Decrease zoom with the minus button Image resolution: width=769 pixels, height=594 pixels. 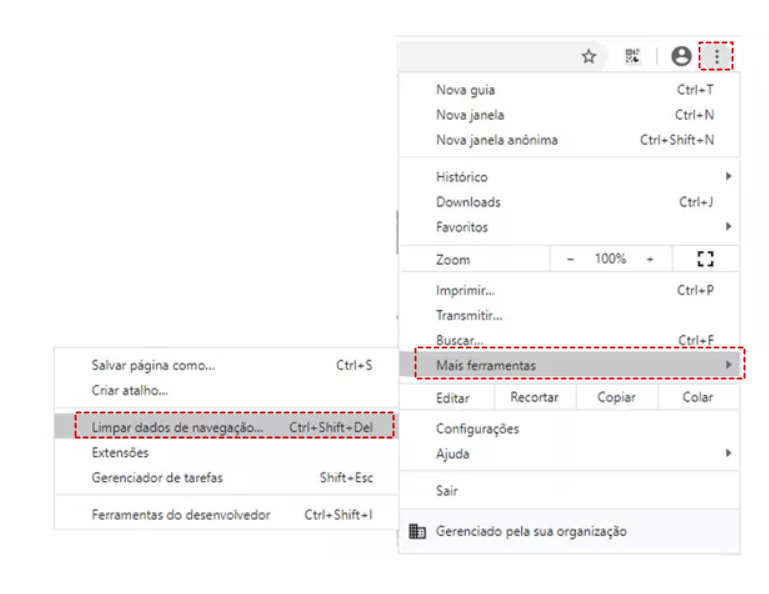tap(571, 259)
